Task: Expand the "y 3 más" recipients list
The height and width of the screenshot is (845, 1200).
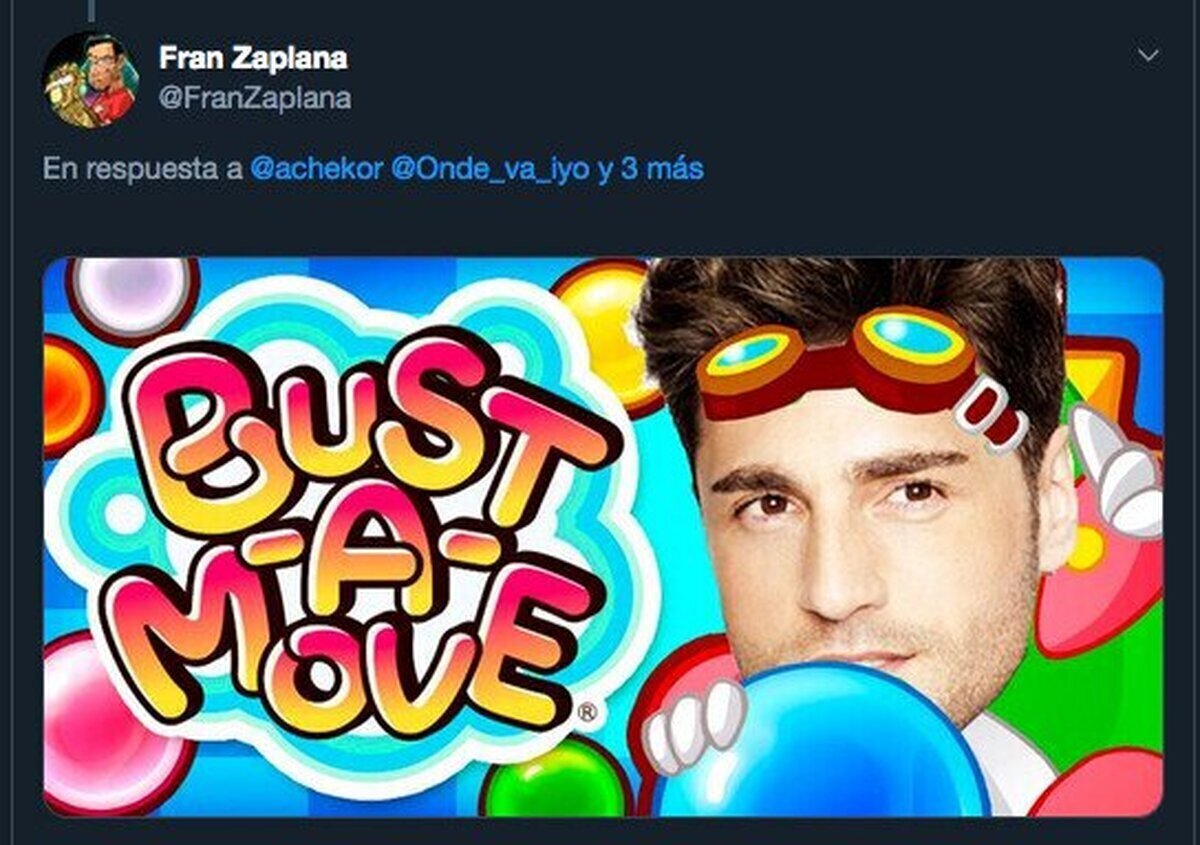Action: click(x=651, y=168)
